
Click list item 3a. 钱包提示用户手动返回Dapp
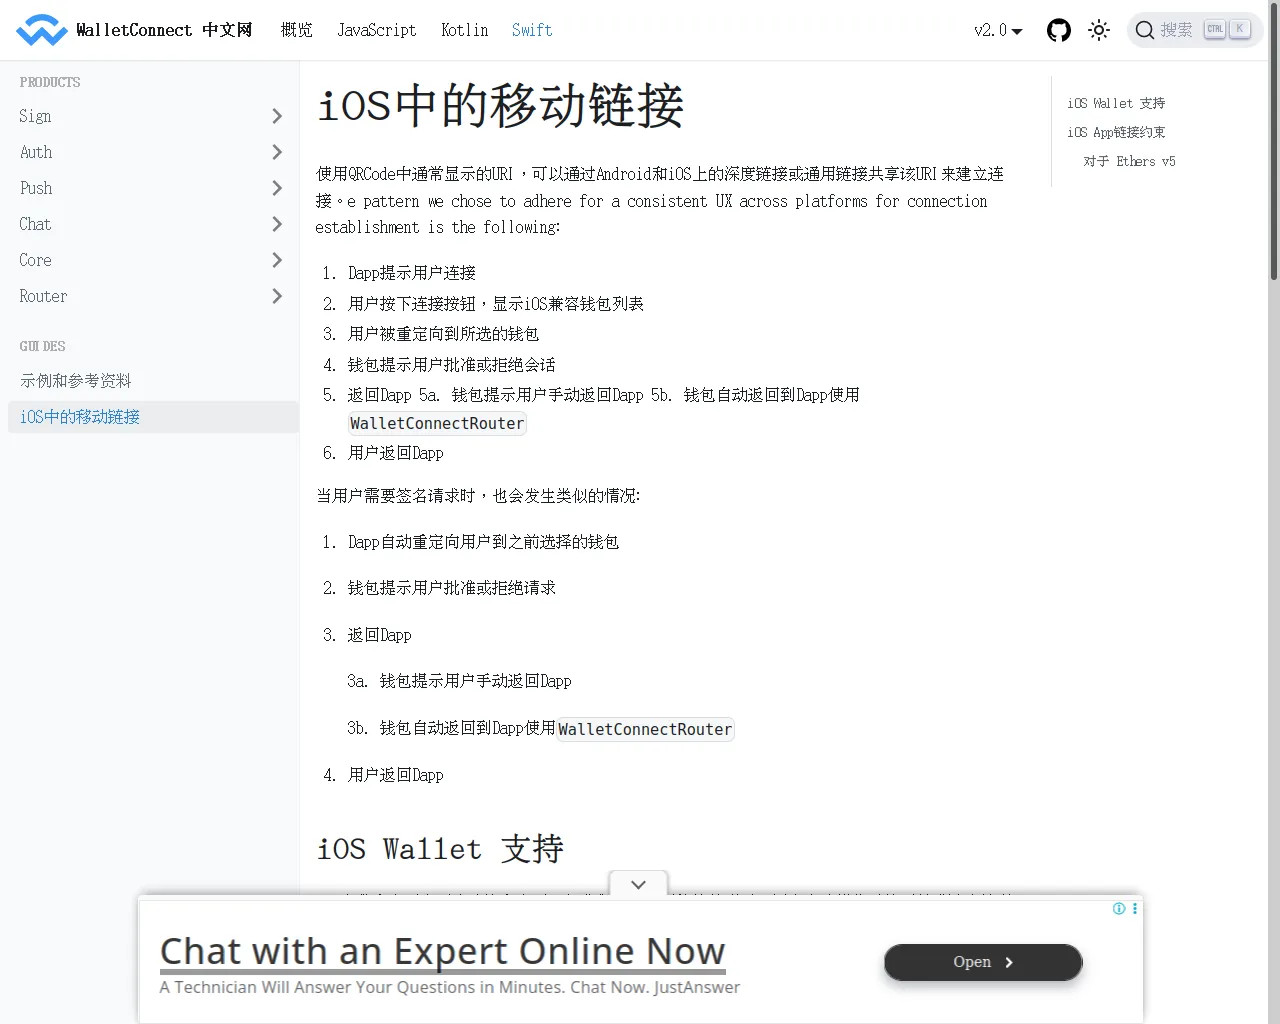pos(460,681)
